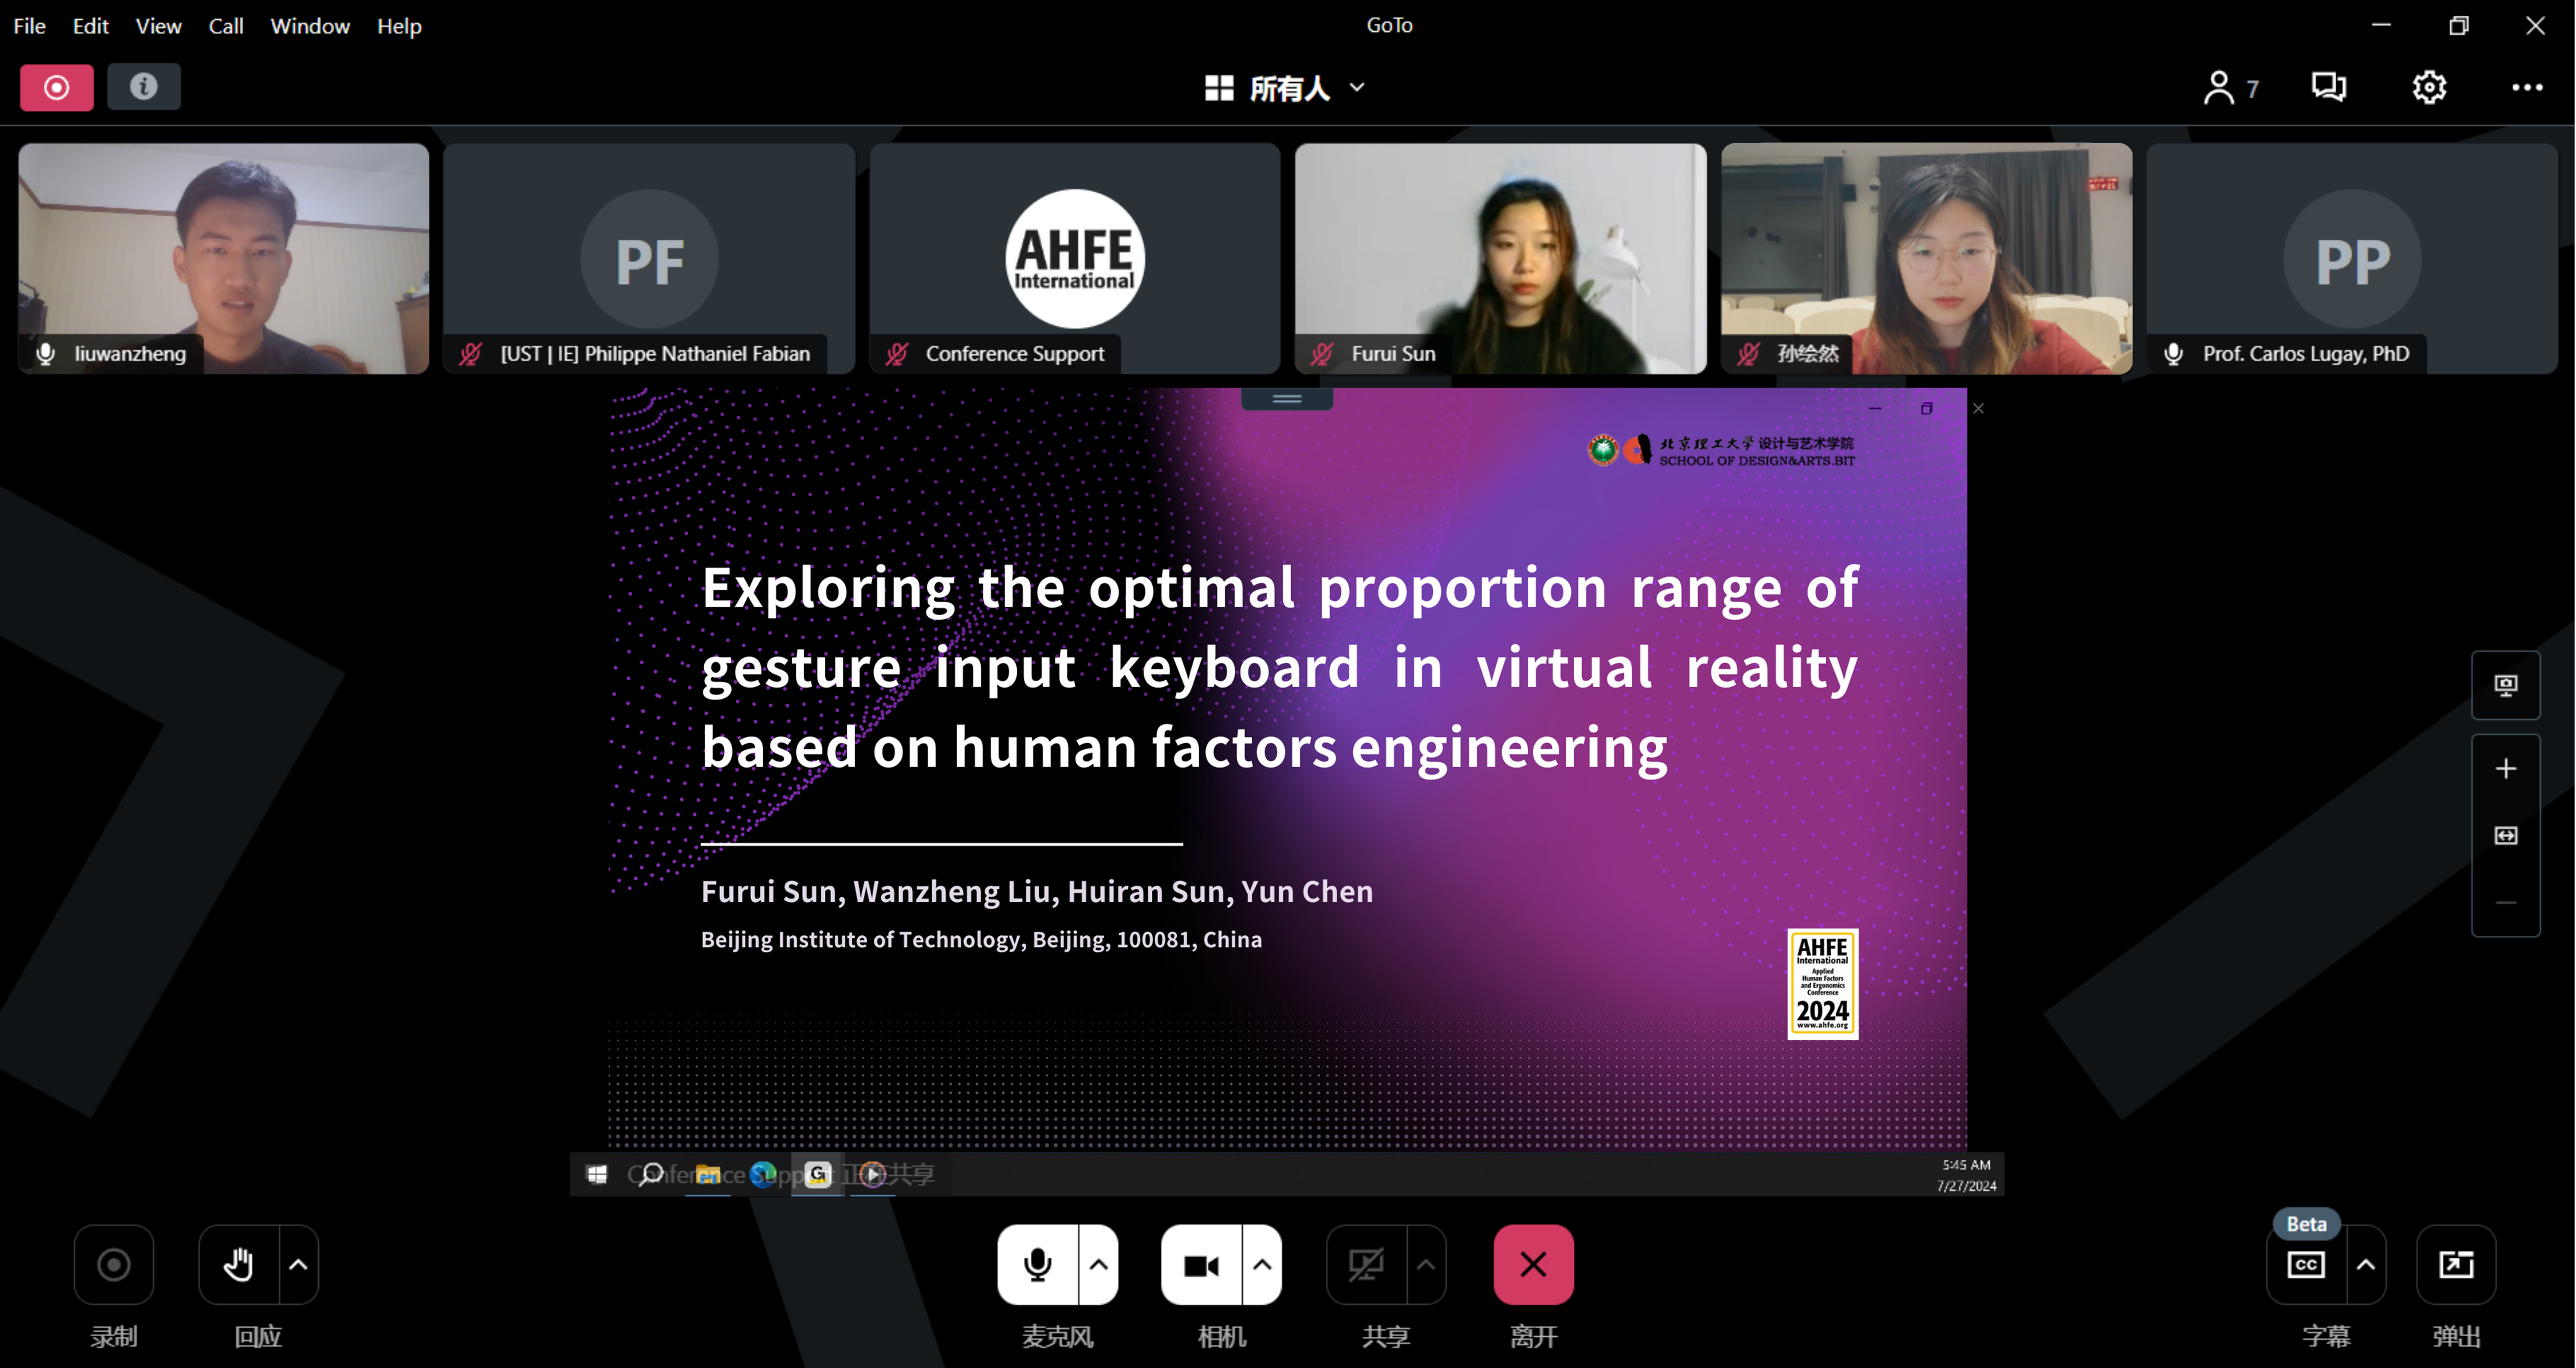This screenshot has width=2576, height=1368.
Task: Select Furui Sun's video thumbnail
Action: [1500, 258]
